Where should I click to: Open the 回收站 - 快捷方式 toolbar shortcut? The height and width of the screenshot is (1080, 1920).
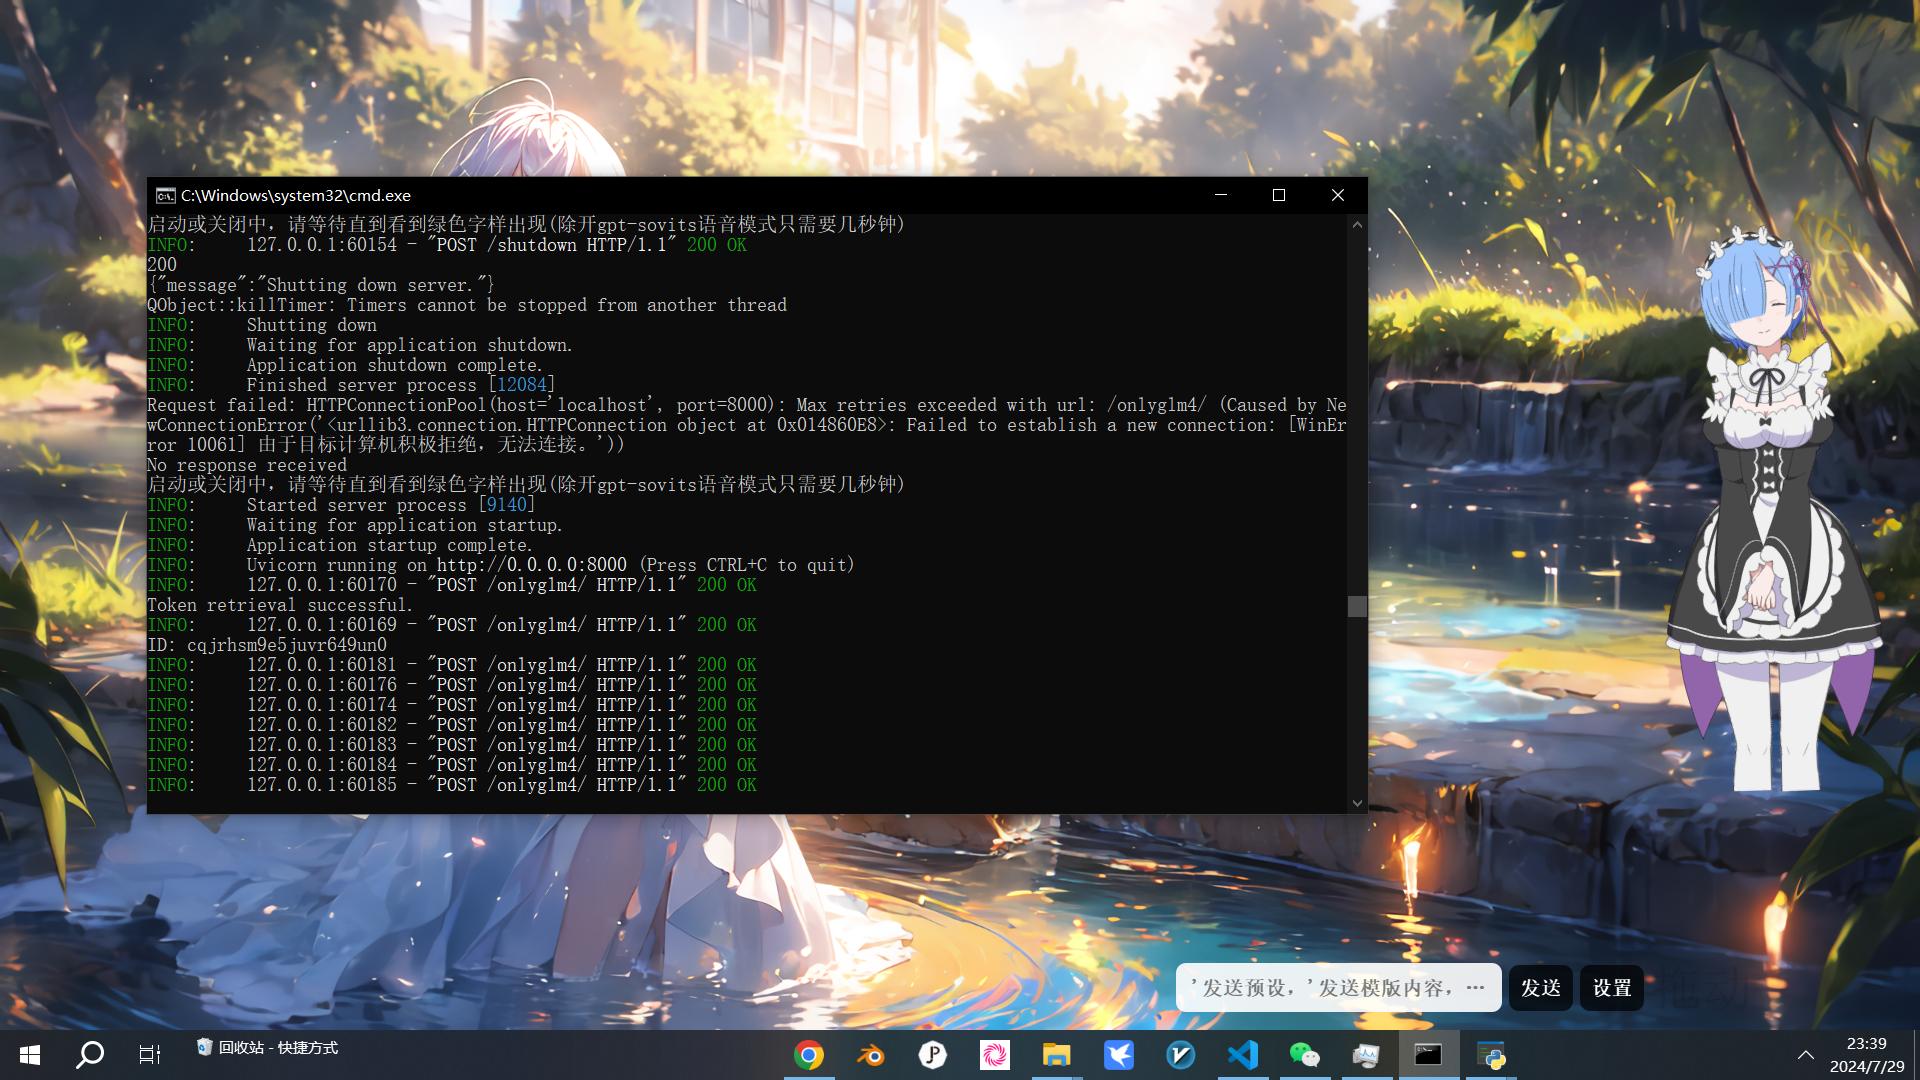point(267,1047)
